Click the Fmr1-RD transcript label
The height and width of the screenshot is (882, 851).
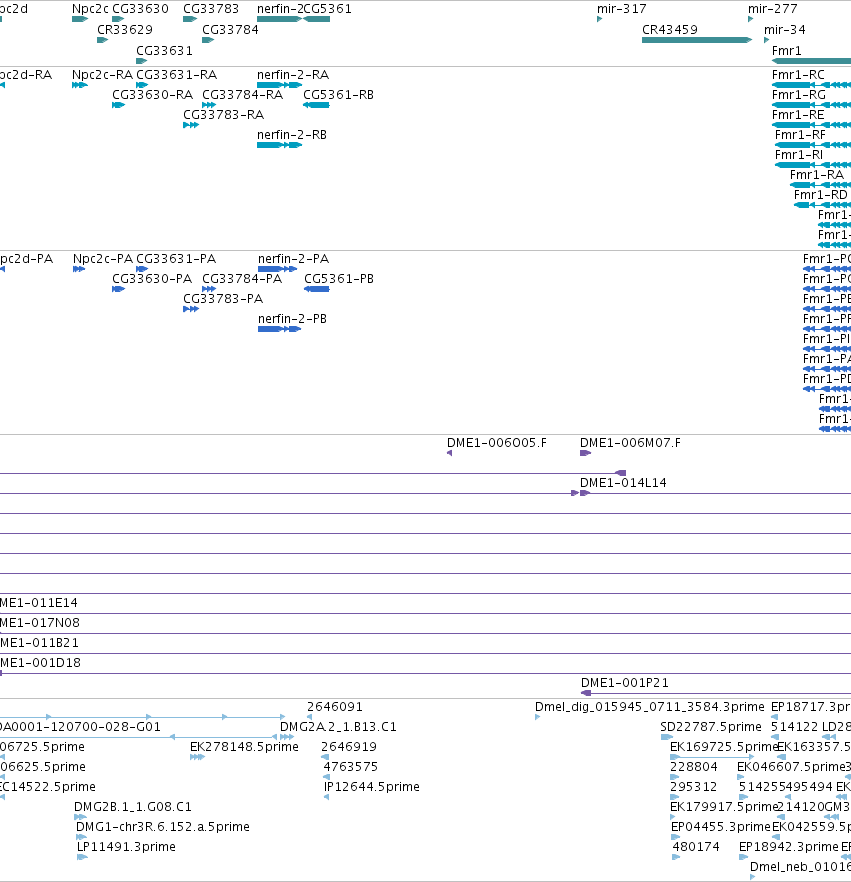[x=821, y=195]
